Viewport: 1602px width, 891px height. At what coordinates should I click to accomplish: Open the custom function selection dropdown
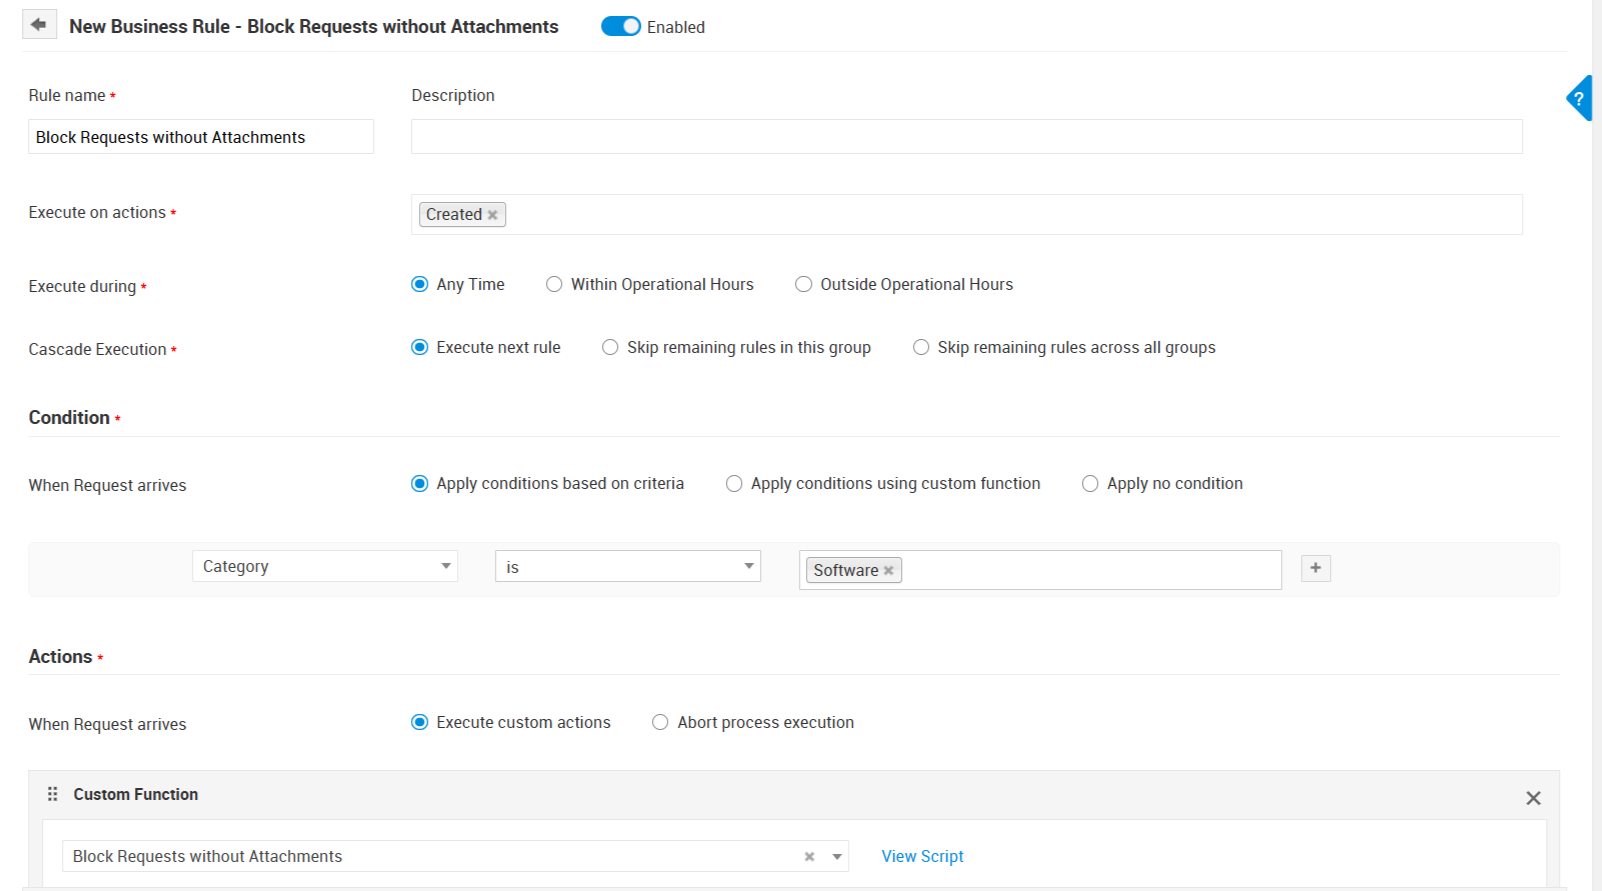(837, 857)
